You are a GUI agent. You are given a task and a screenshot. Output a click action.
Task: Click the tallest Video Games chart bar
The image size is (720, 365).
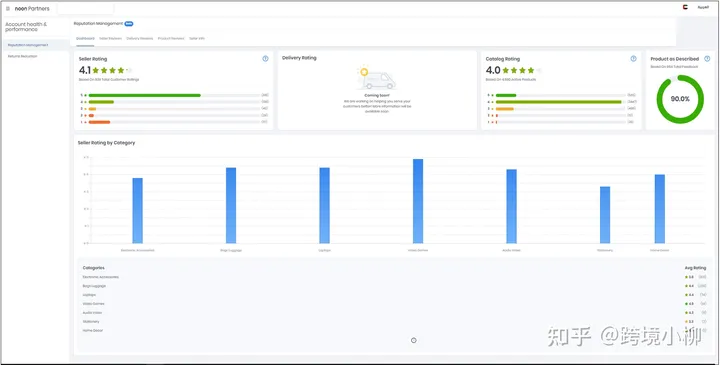(418, 201)
